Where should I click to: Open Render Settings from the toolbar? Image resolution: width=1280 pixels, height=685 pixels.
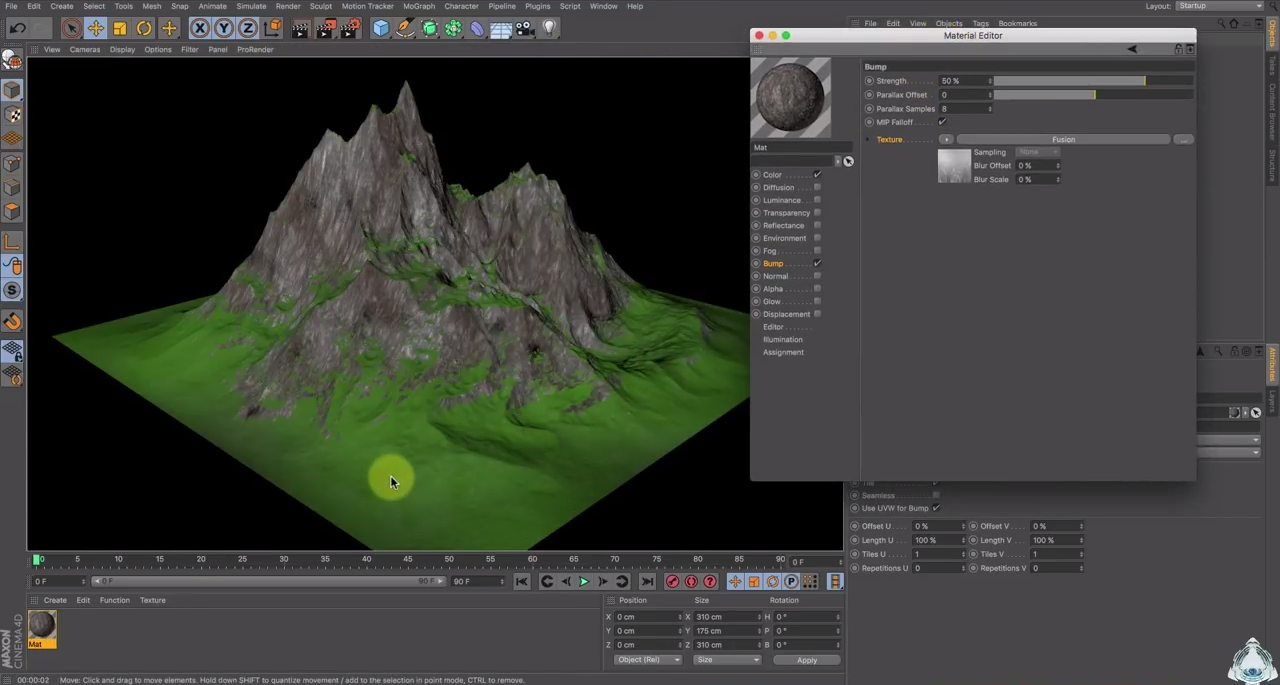(350, 28)
